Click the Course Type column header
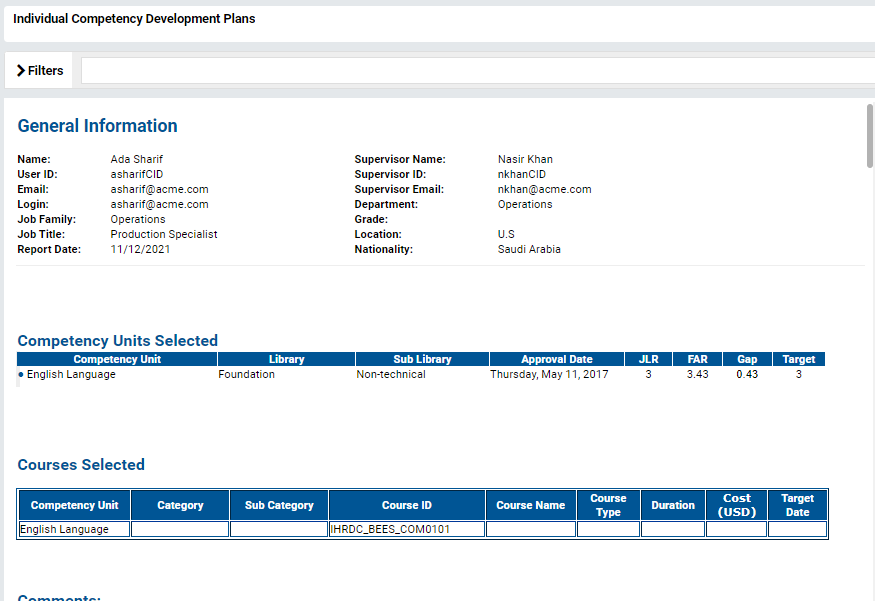This screenshot has width=875, height=601. [608, 505]
